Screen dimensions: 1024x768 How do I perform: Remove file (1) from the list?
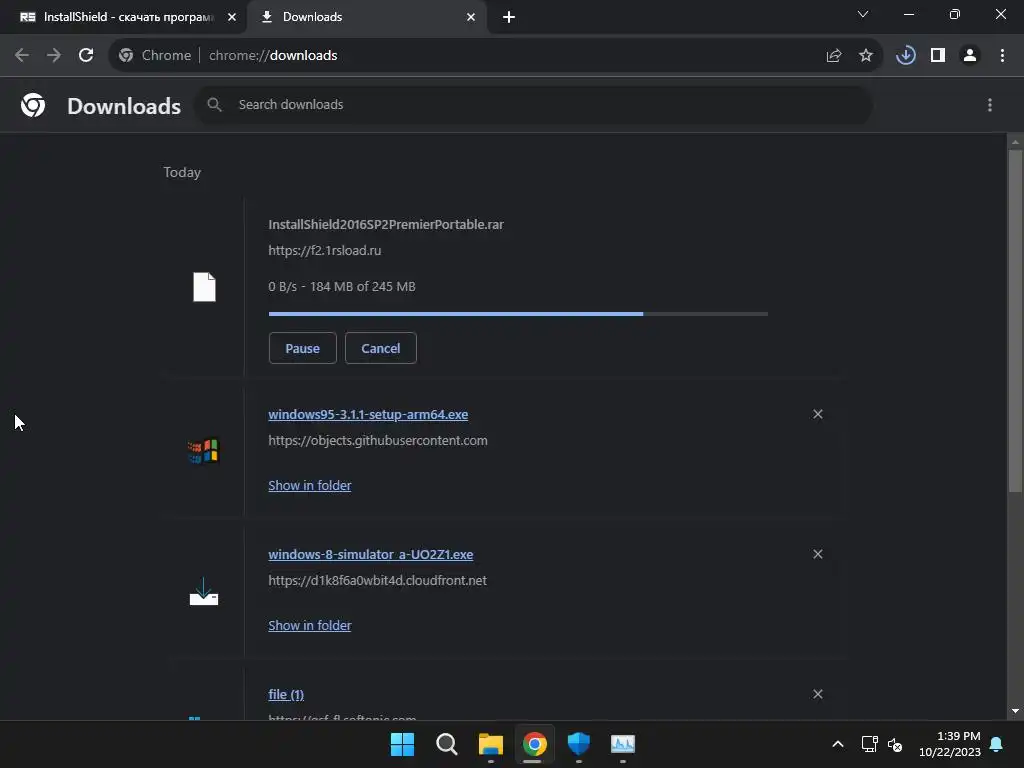[x=818, y=694]
